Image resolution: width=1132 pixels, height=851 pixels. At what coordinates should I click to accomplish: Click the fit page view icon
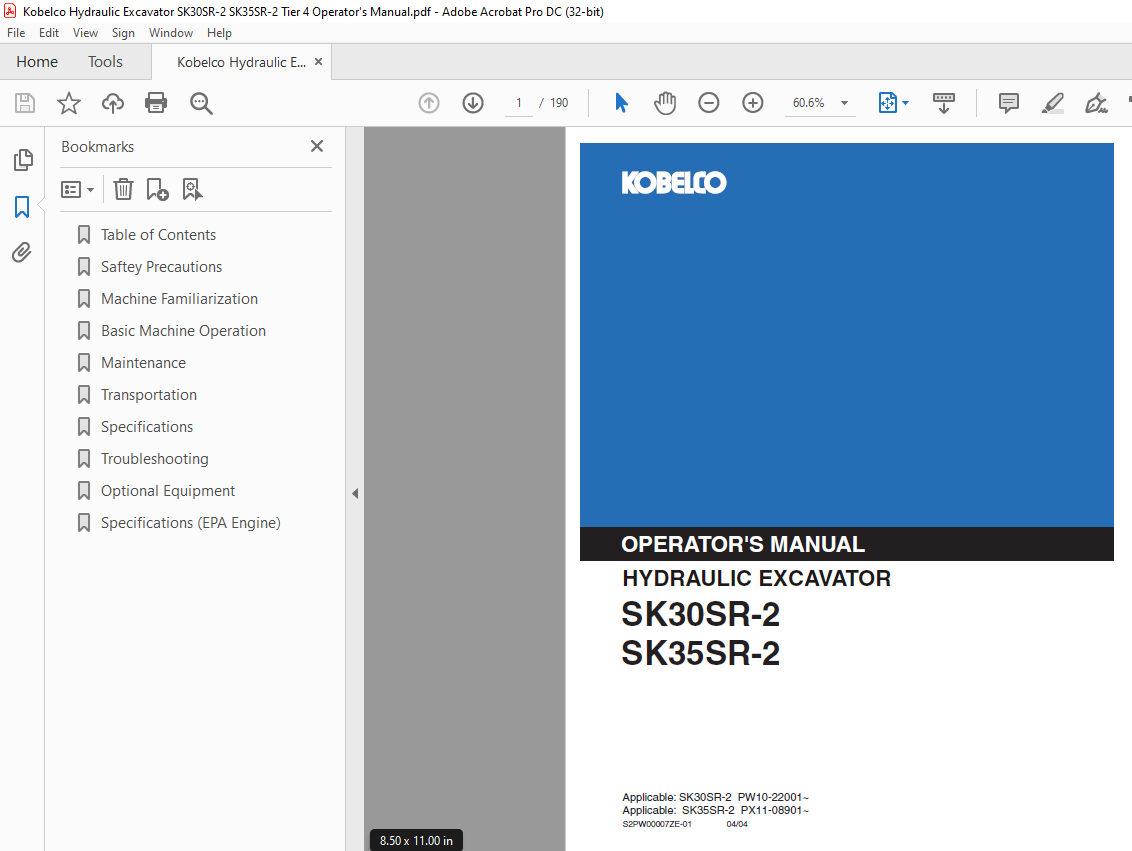888,103
